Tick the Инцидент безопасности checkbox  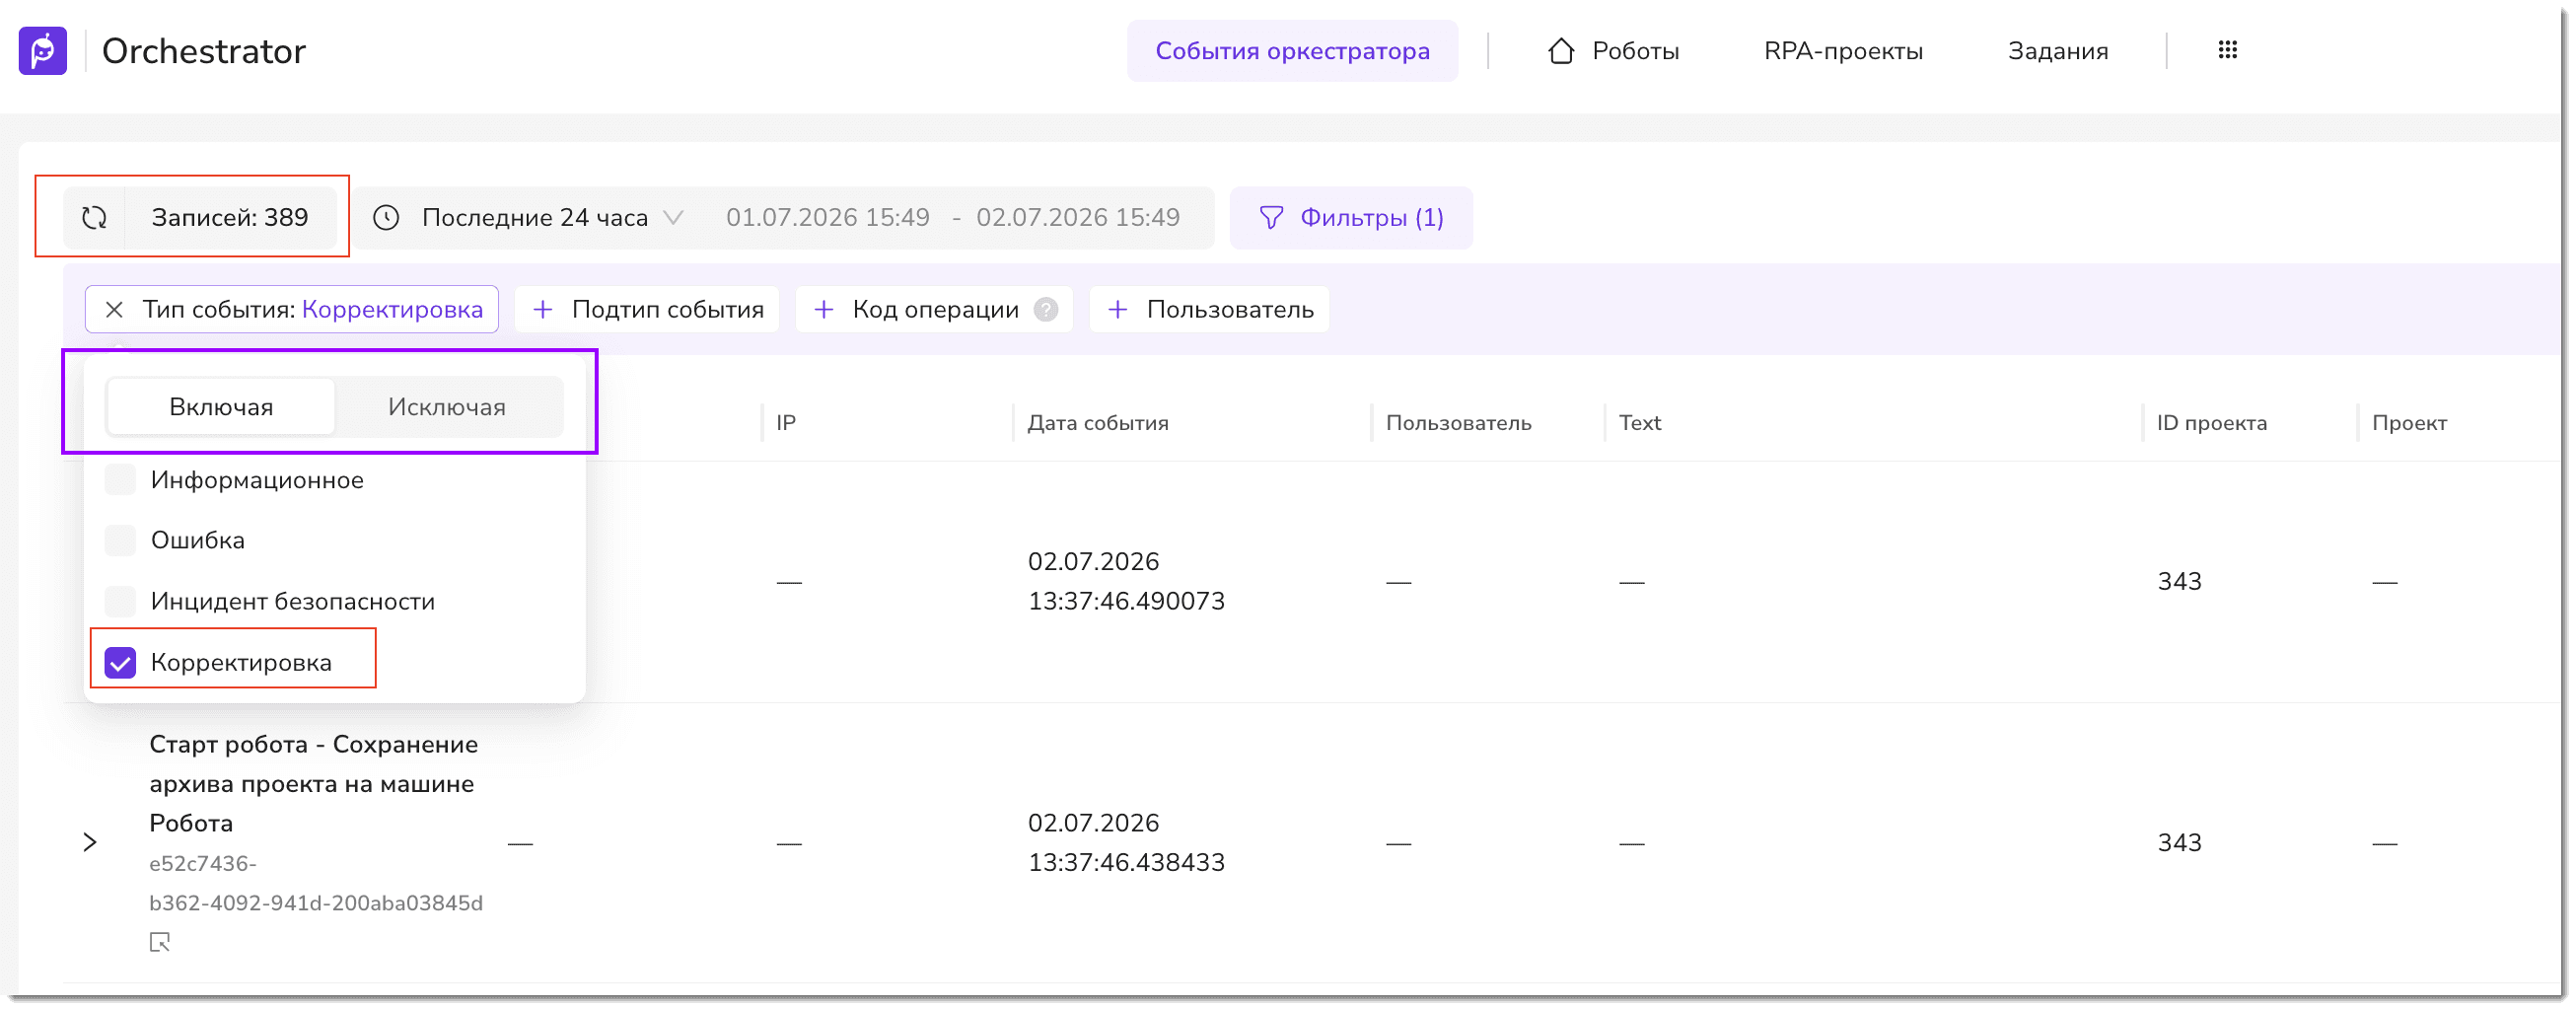(x=120, y=602)
